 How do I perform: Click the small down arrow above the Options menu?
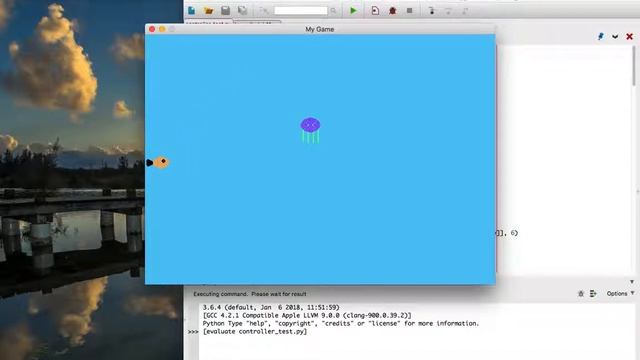point(632,282)
